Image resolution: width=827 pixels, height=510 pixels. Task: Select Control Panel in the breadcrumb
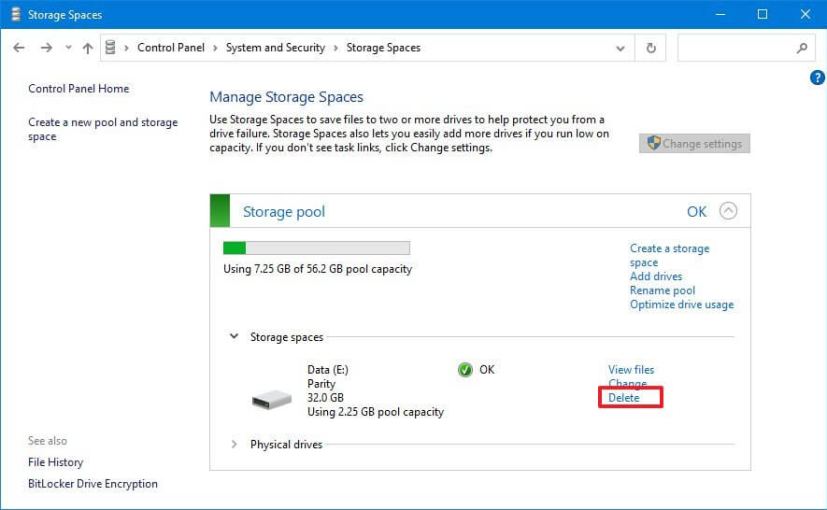click(x=171, y=47)
